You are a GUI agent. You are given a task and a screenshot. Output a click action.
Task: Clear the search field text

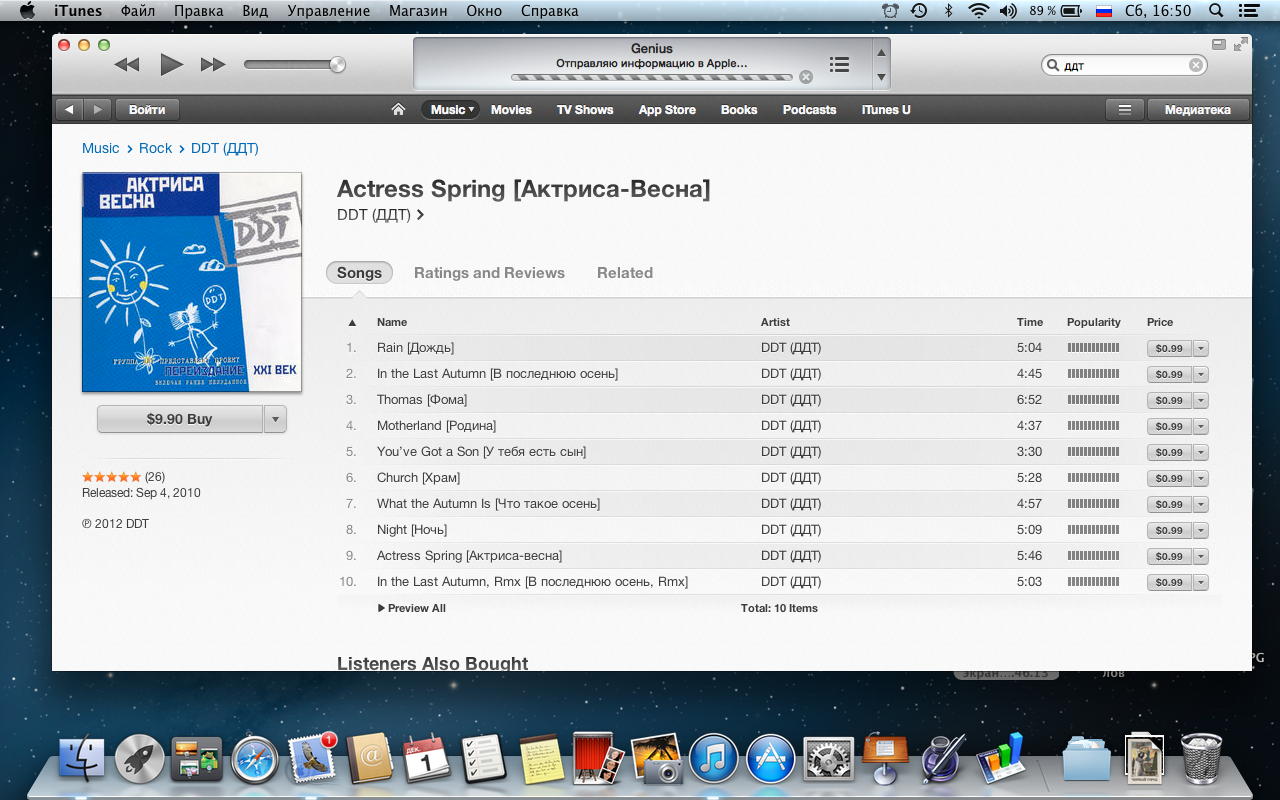coord(1195,65)
